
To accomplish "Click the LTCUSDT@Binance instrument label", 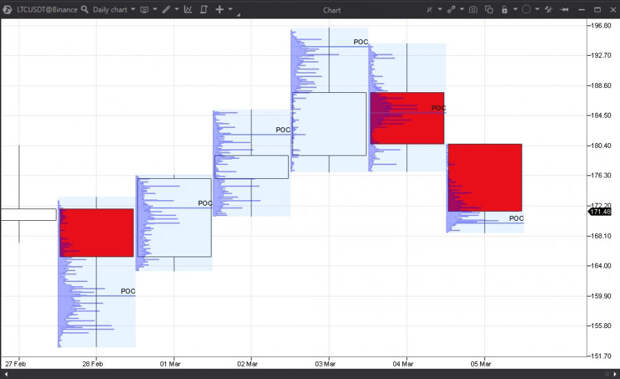I will click(x=47, y=10).
